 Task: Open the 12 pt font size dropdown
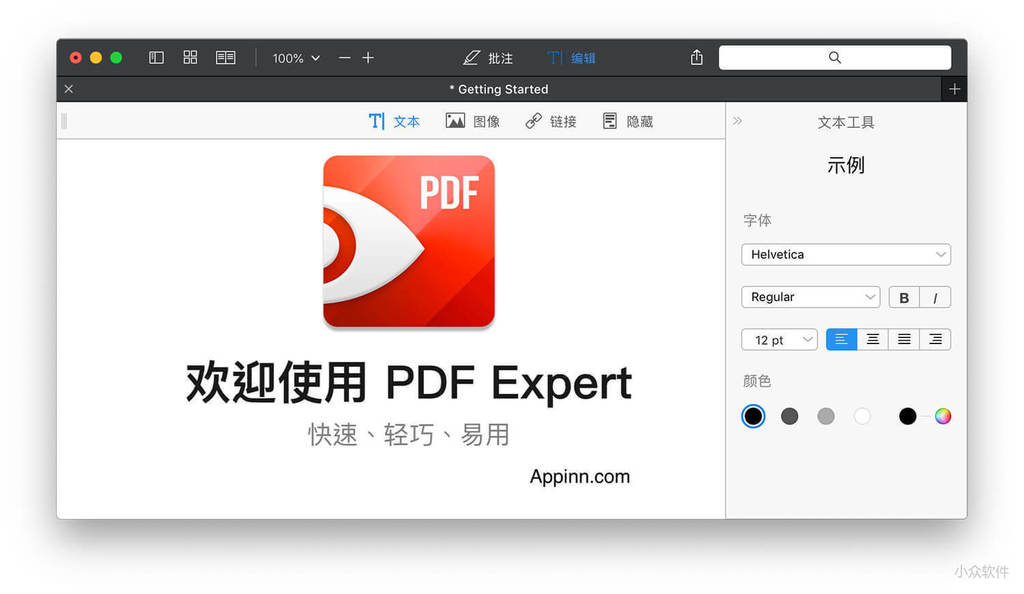(x=779, y=339)
